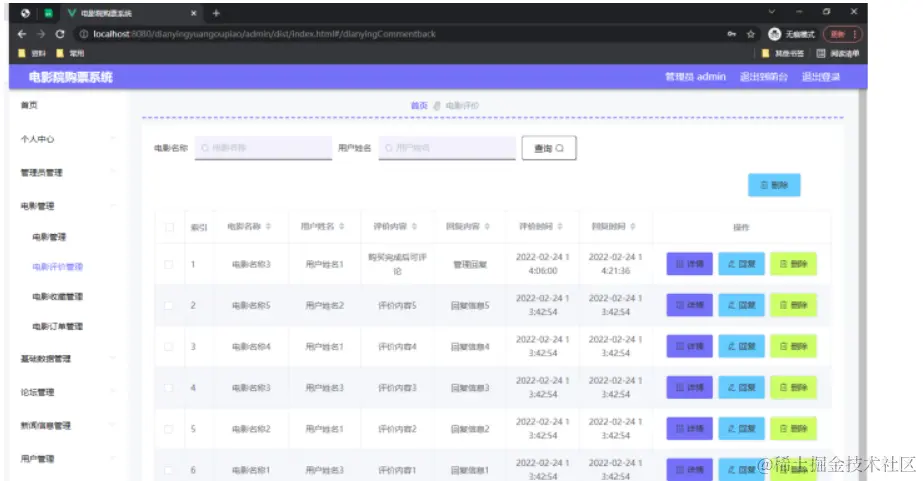This screenshot has width=923, height=481.
Task: Open the 电影管理 submenu item
Action: (49, 237)
